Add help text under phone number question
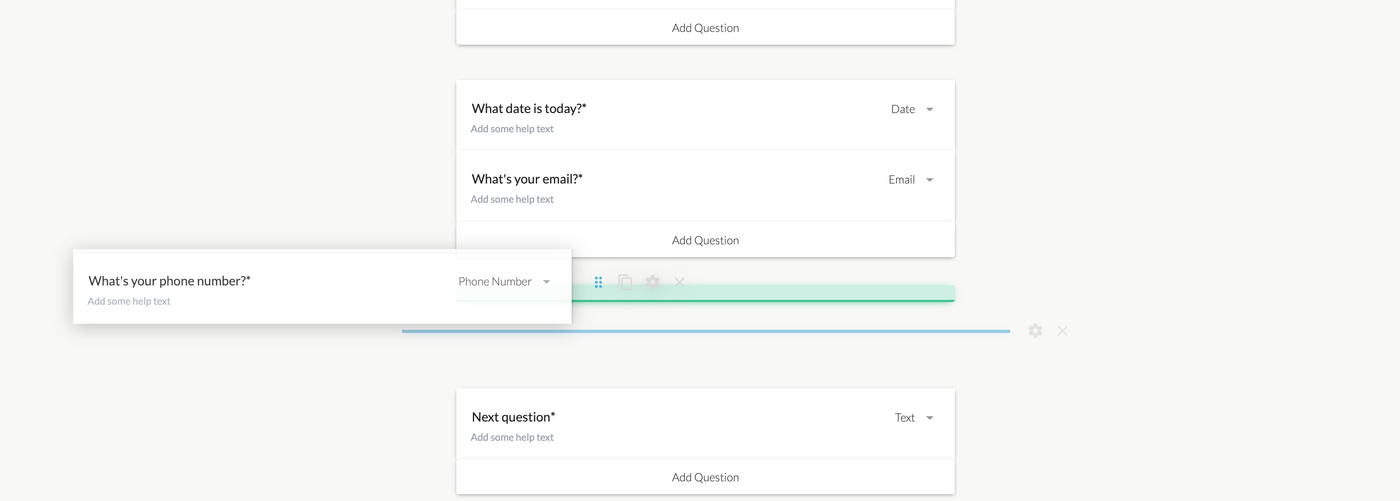Screen dimensions: 1400x501 click(x=129, y=301)
